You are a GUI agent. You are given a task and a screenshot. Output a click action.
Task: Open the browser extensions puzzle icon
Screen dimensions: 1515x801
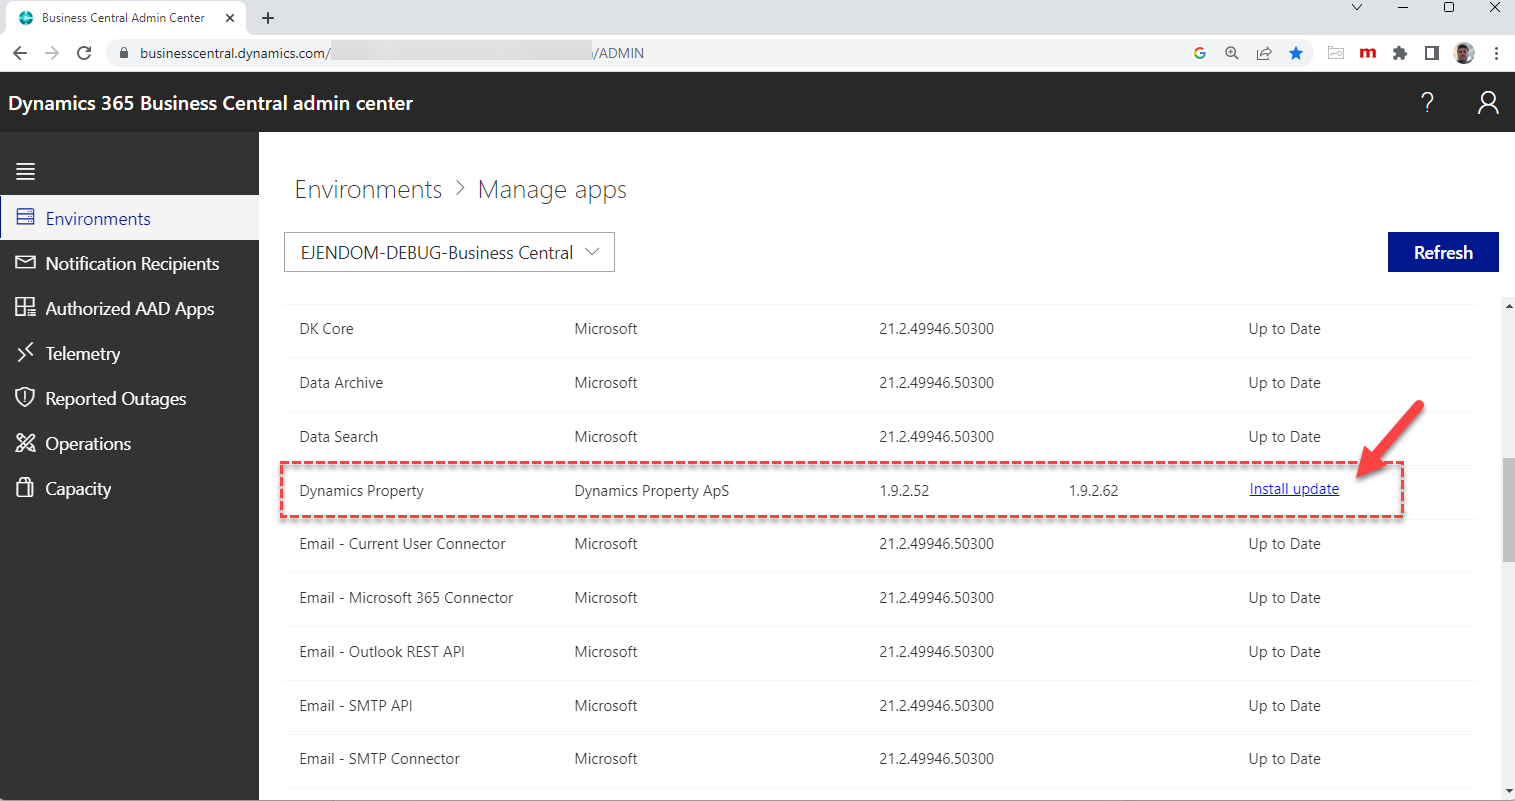click(x=1400, y=53)
